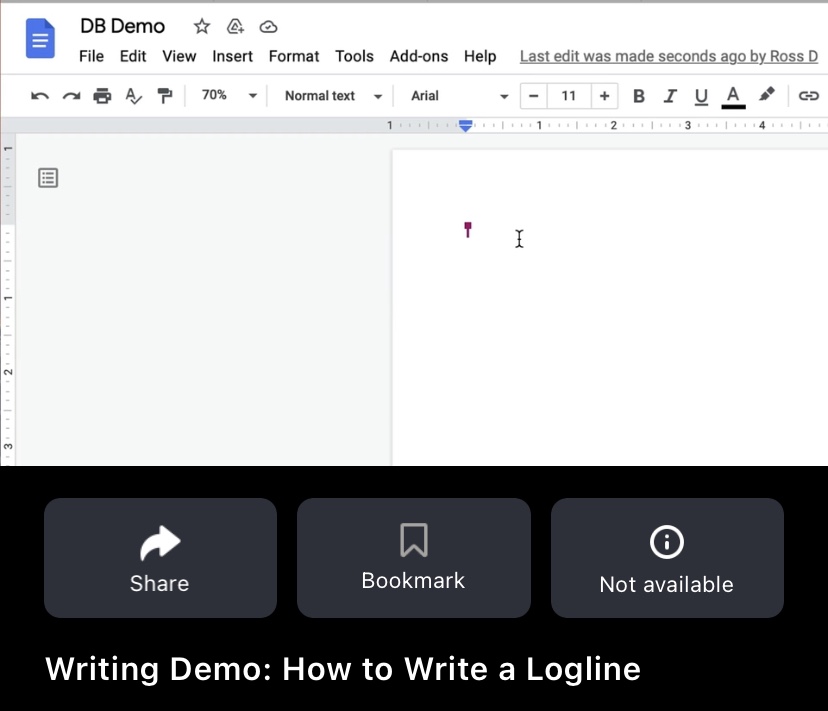This screenshot has height=711, width=828.
Task: Select the Paint format roller icon
Action: tap(164, 96)
